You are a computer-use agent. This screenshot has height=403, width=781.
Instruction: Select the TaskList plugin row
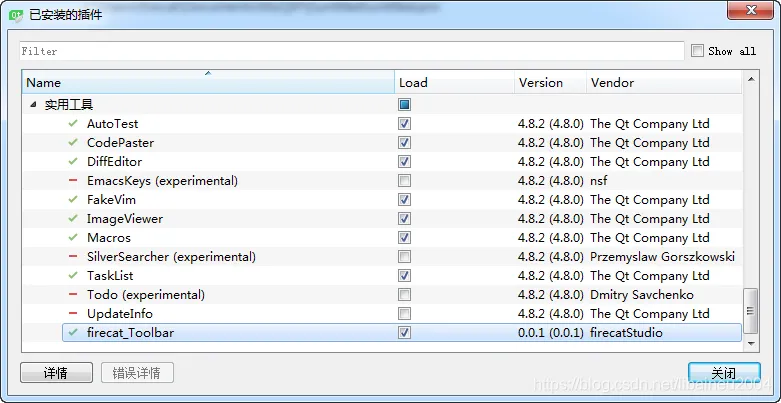point(382,275)
